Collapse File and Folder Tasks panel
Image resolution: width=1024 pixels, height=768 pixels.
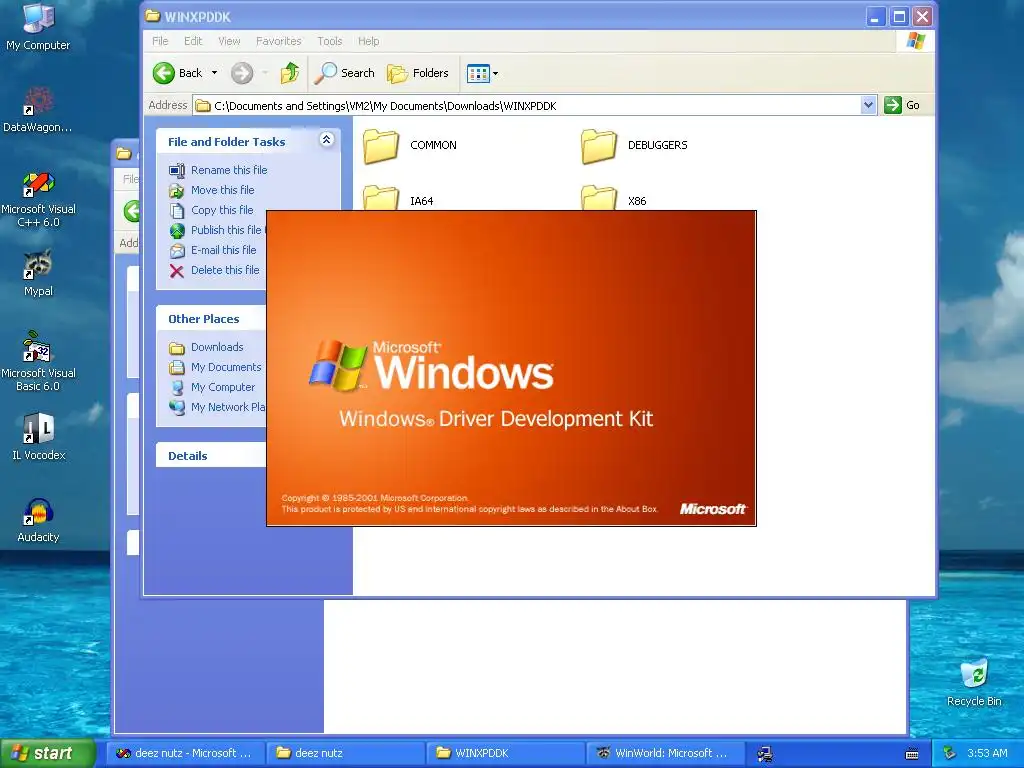pyautogui.click(x=327, y=140)
